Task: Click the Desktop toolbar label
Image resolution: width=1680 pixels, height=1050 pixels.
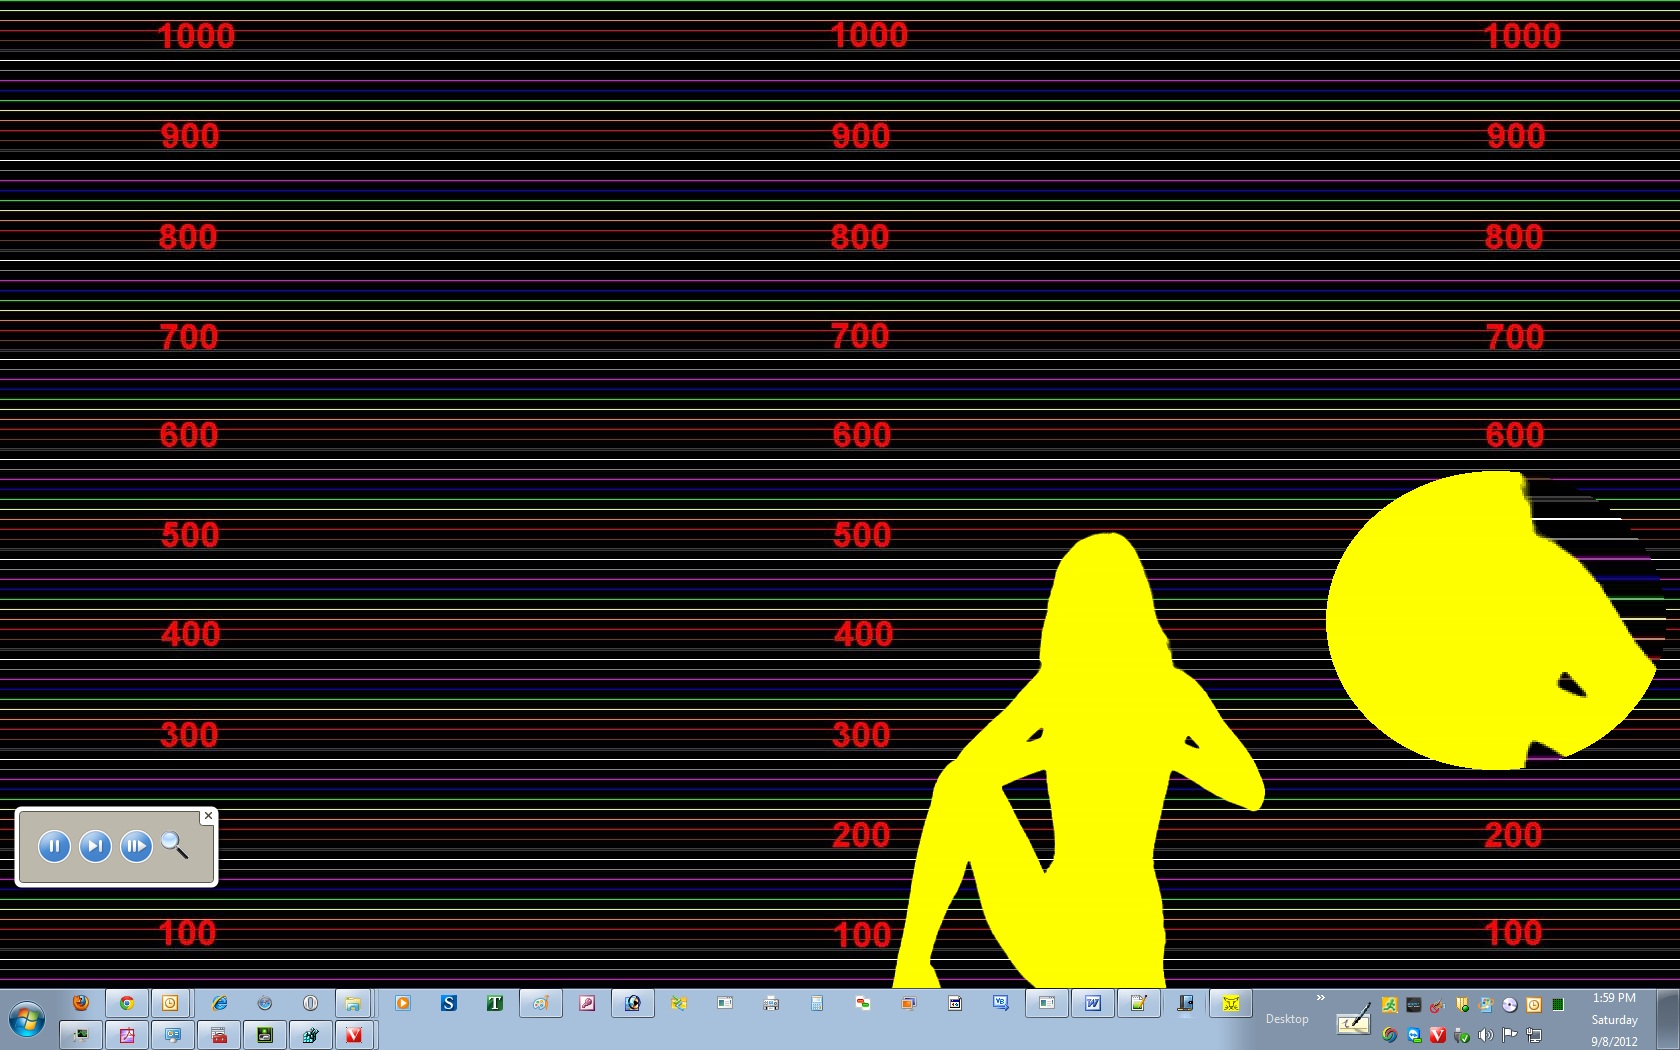Action: [1287, 1019]
